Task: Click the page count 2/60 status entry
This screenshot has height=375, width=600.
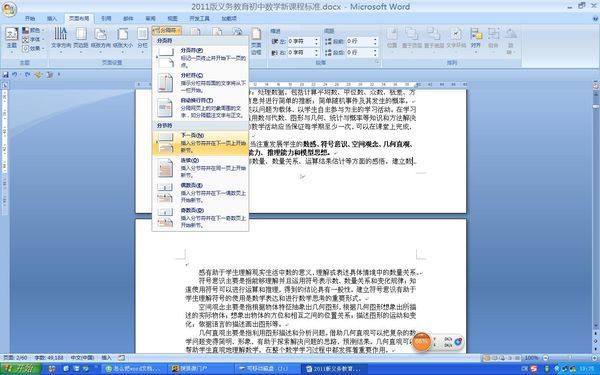Action: [14, 358]
